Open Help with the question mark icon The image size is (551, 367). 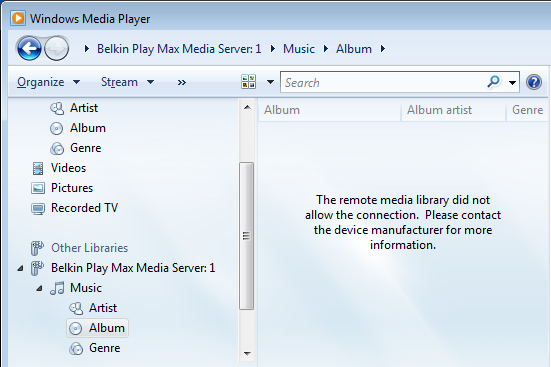[x=534, y=82]
